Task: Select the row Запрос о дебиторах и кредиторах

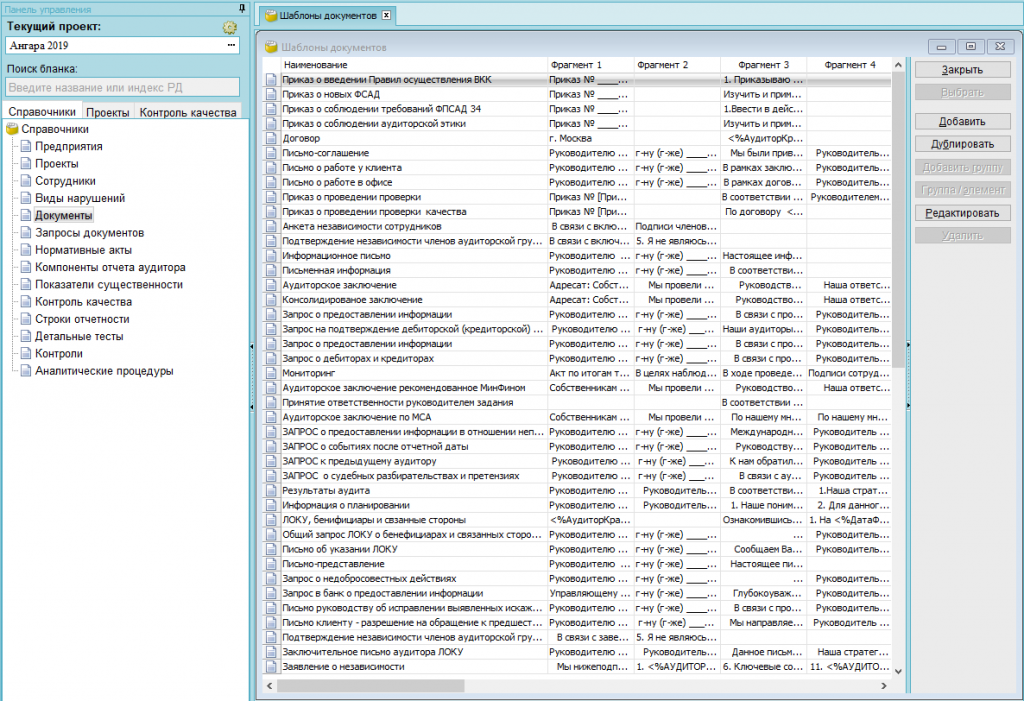Action: point(578,358)
